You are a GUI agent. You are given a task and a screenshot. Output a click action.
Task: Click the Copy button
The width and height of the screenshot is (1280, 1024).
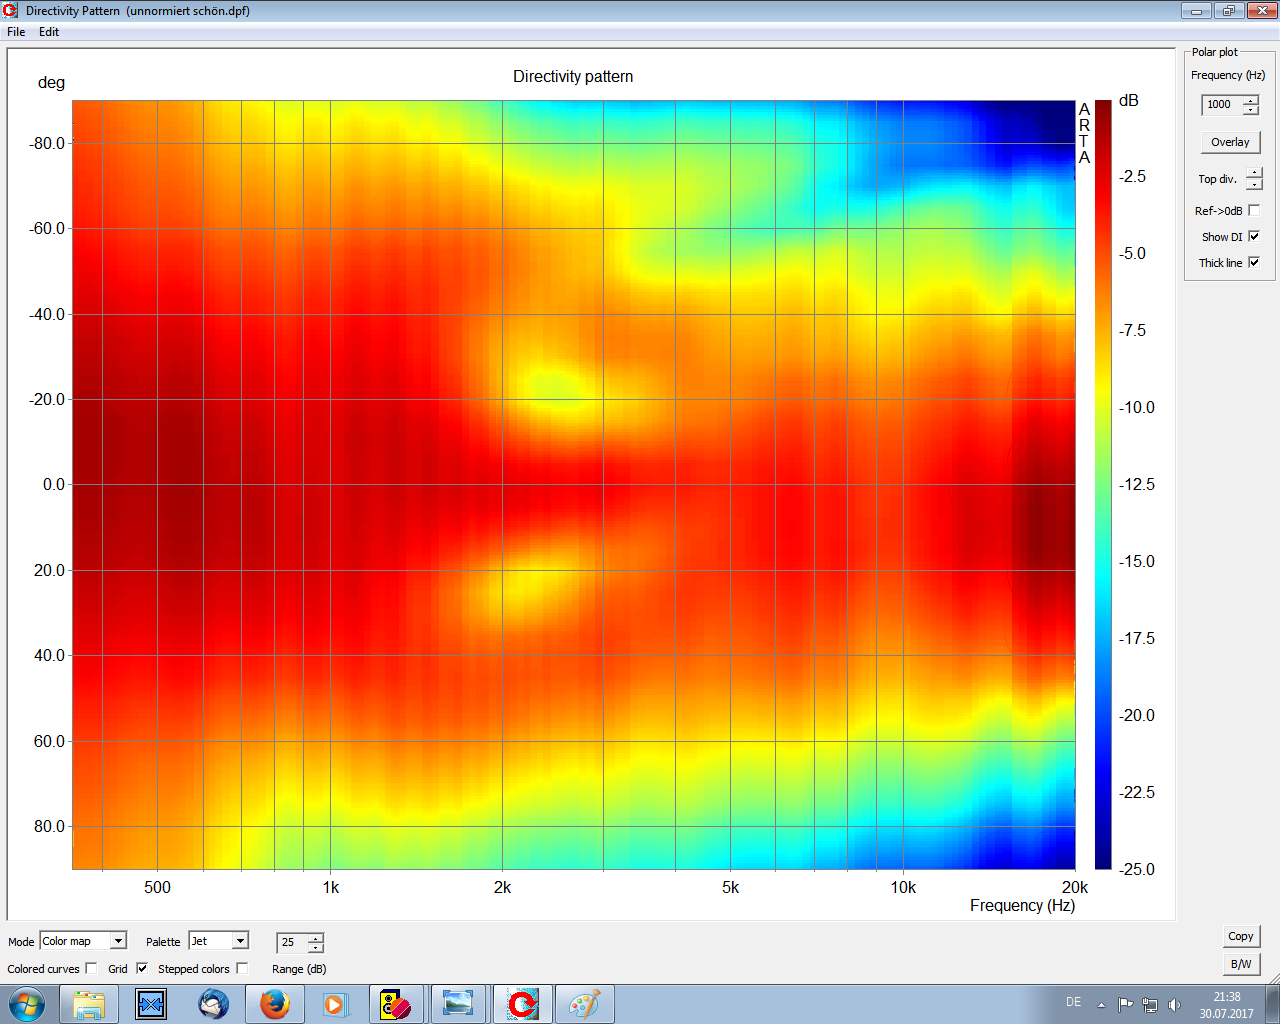(1240, 936)
